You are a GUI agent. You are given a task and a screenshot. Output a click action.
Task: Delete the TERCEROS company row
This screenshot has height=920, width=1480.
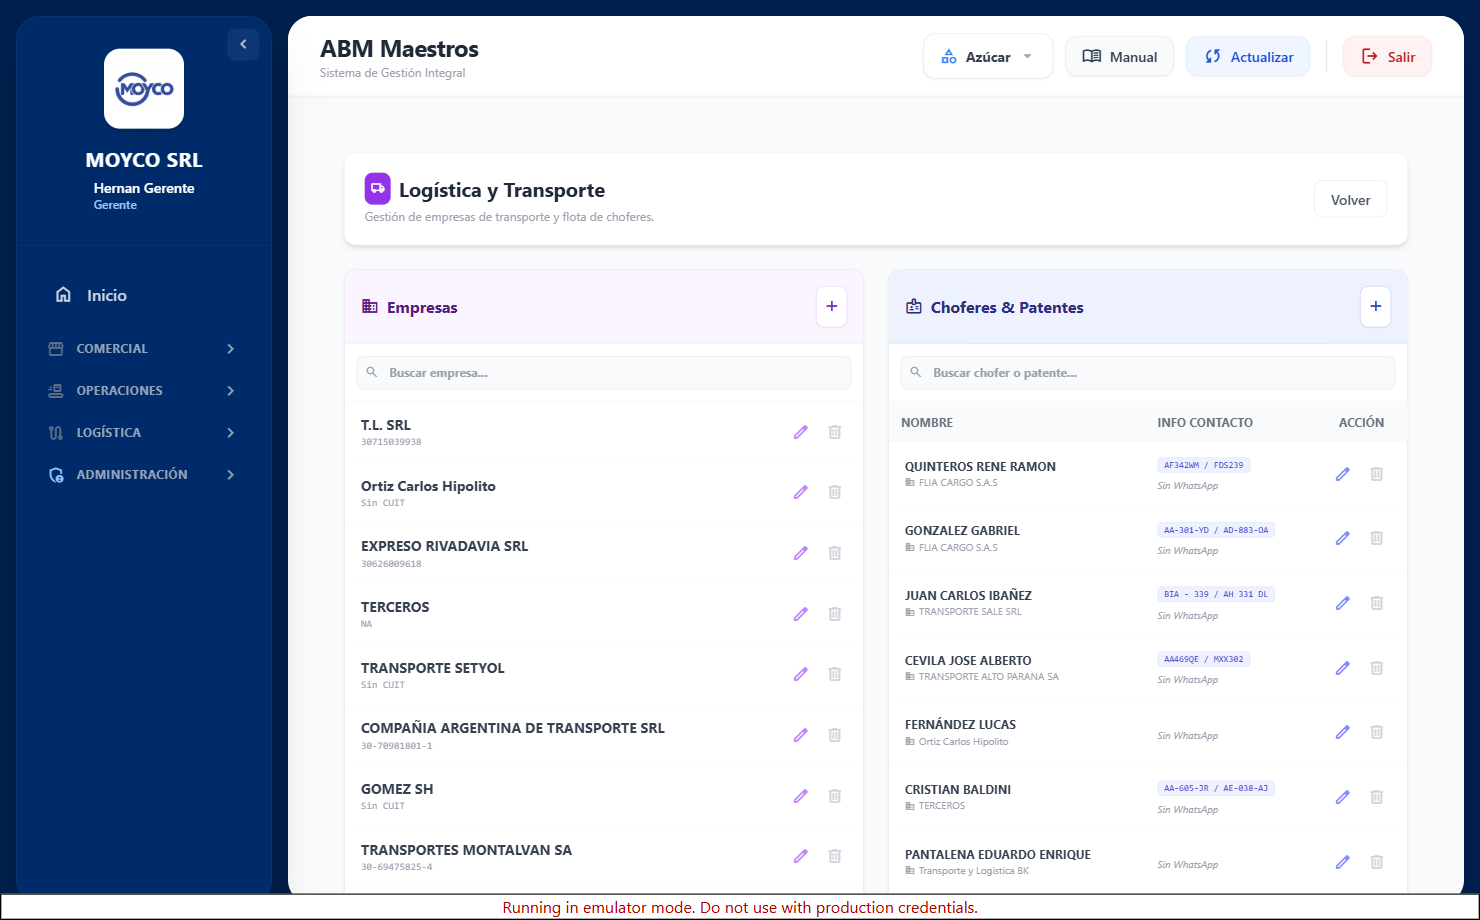coord(835,614)
